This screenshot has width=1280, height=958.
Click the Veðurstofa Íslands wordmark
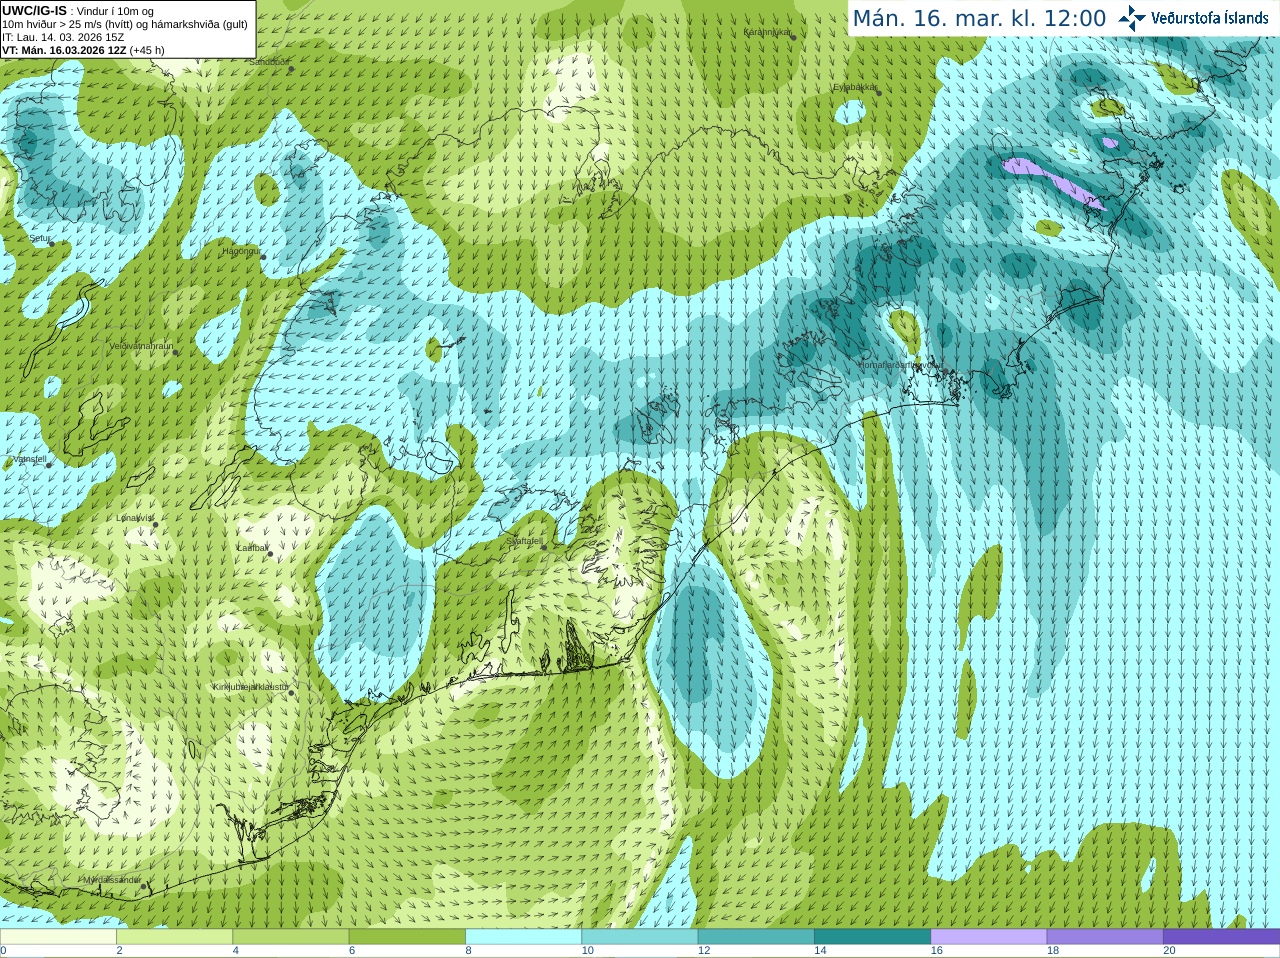[x=1209, y=18]
